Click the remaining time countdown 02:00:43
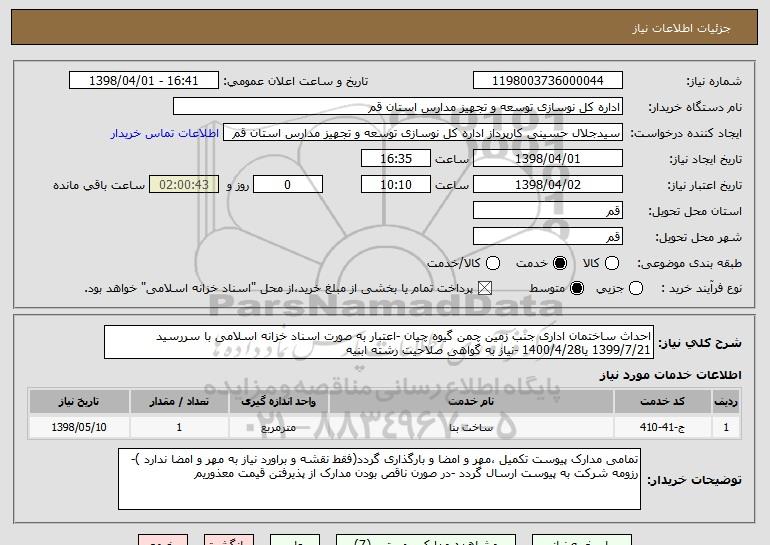The width and height of the screenshot is (770, 545). [x=184, y=184]
